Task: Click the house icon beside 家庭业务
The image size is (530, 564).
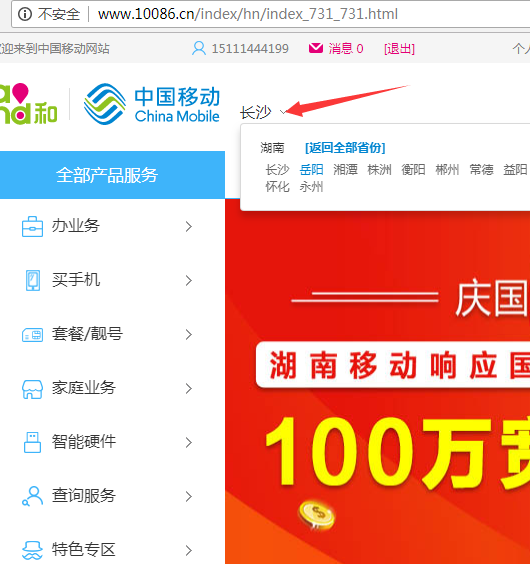Action: (x=32, y=389)
